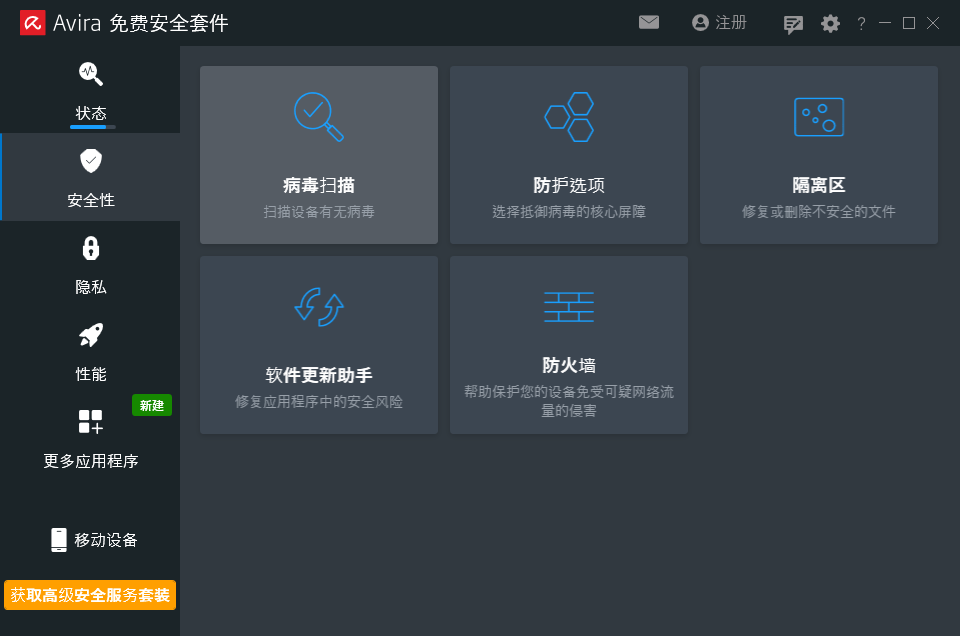Open the 状态 status section

91,113
